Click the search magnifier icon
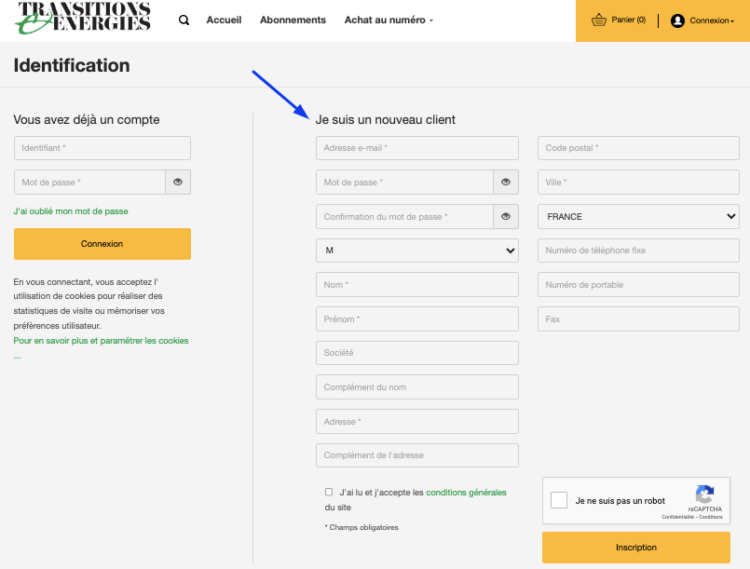The width and height of the screenshot is (750, 569). (184, 20)
